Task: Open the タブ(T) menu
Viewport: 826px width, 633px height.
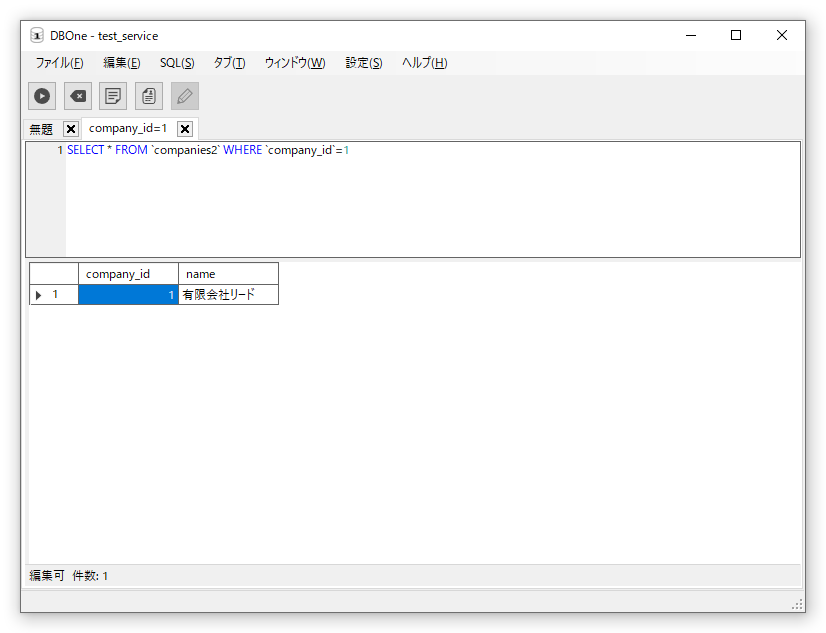Action: 229,63
